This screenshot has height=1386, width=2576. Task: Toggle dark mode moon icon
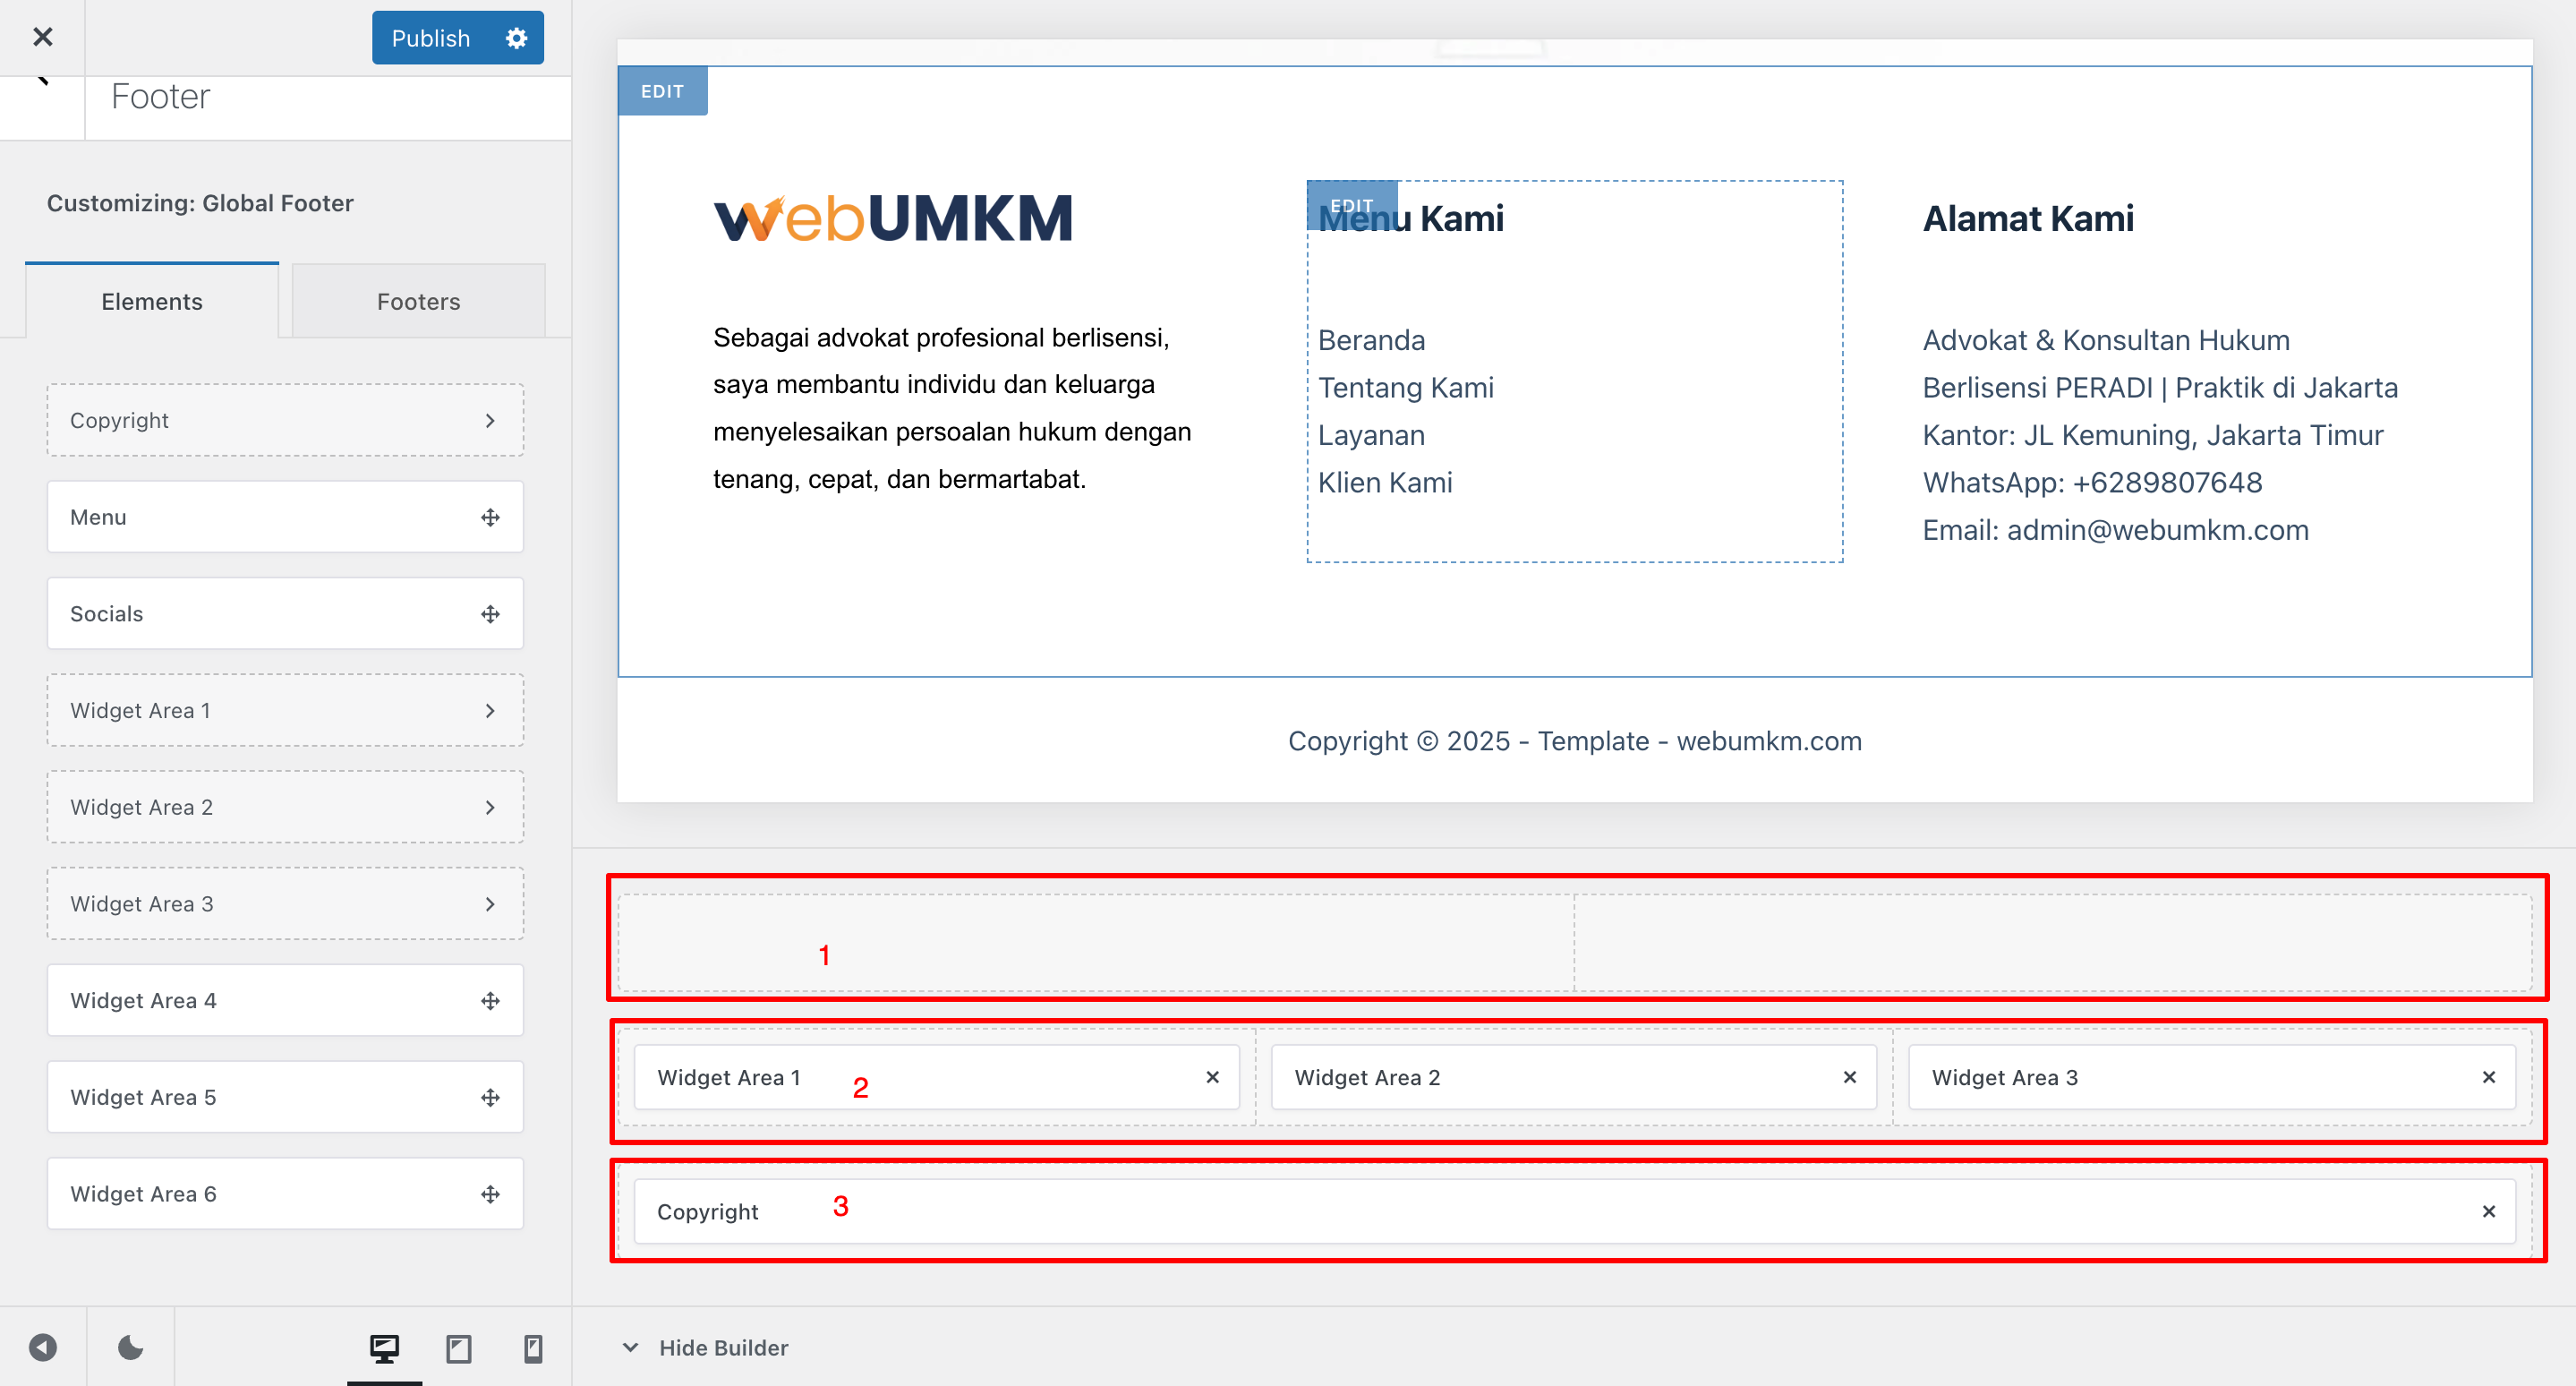[x=130, y=1348]
